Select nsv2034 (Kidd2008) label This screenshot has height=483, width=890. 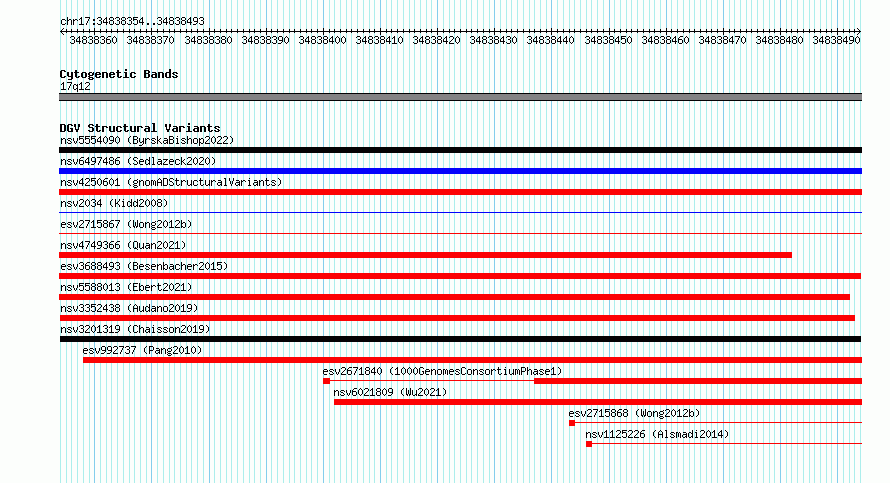pyautogui.click(x=114, y=203)
